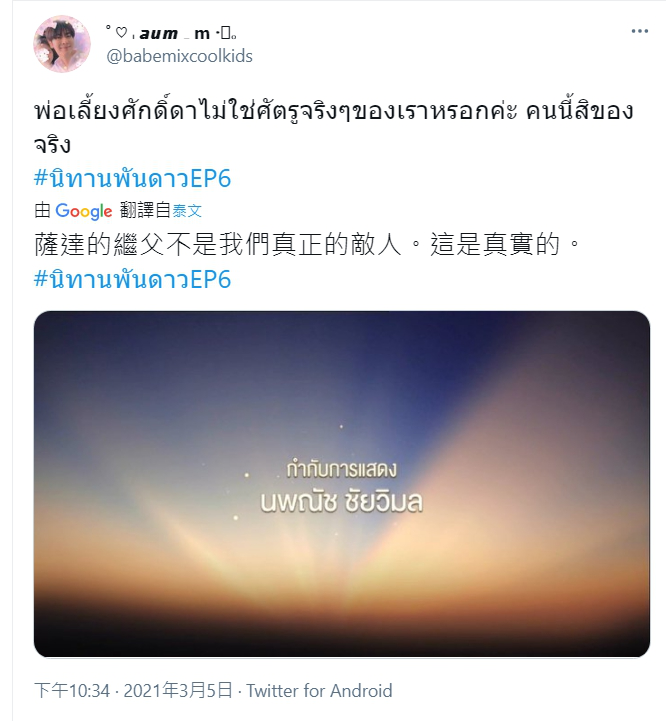Open the Twitter for Android source link
The width and height of the screenshot is (666, 721).
(x=319, y=691)
